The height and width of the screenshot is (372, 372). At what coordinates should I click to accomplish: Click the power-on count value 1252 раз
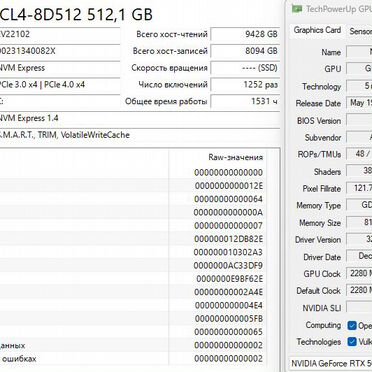coord(245,84)
